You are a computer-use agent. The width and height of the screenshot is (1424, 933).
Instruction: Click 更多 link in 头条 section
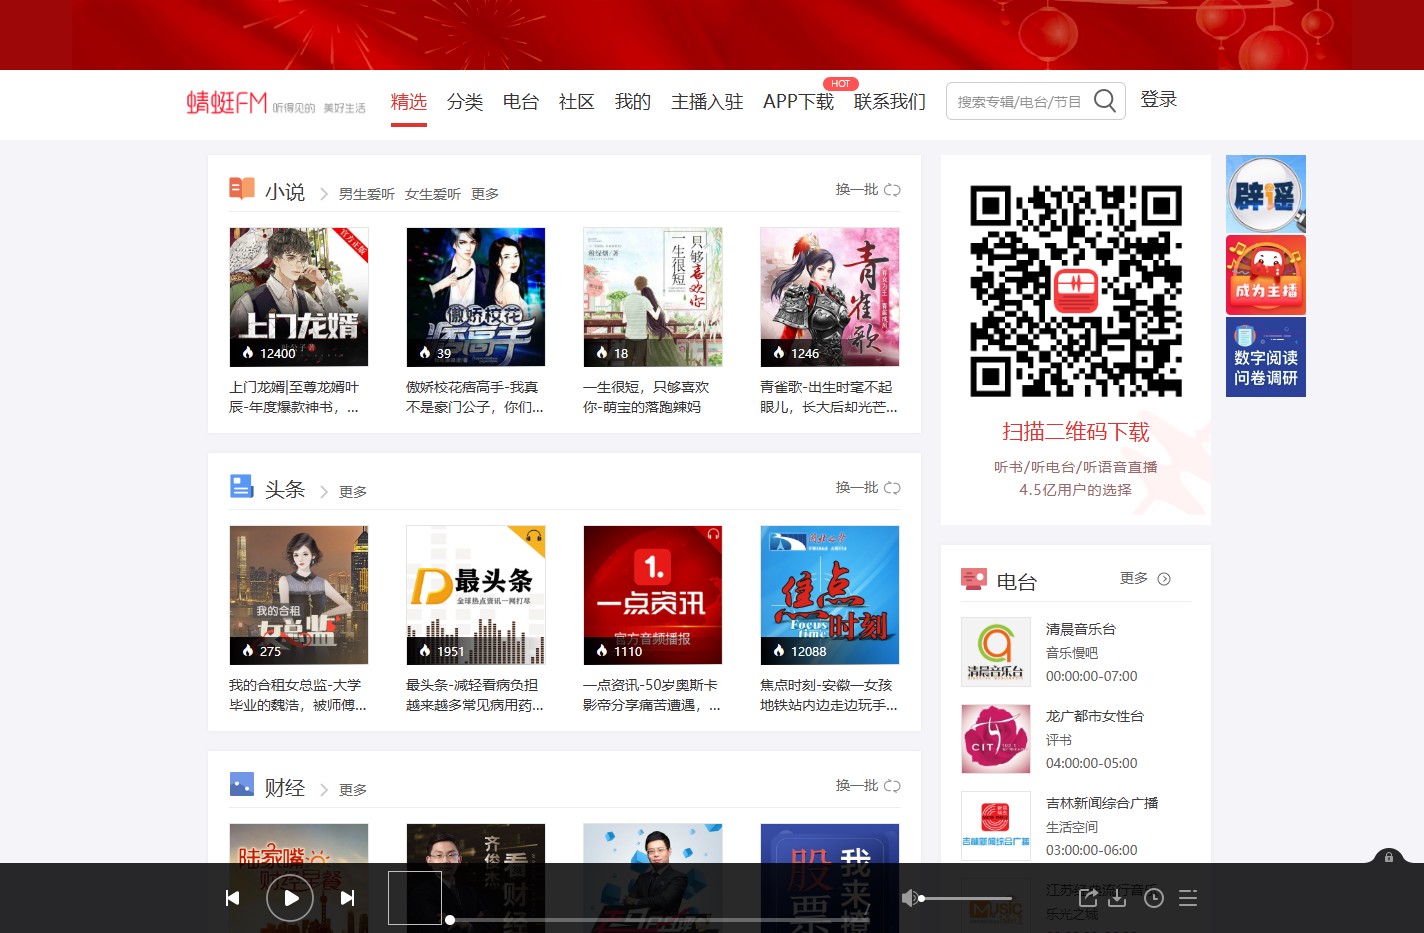point(353,492)
